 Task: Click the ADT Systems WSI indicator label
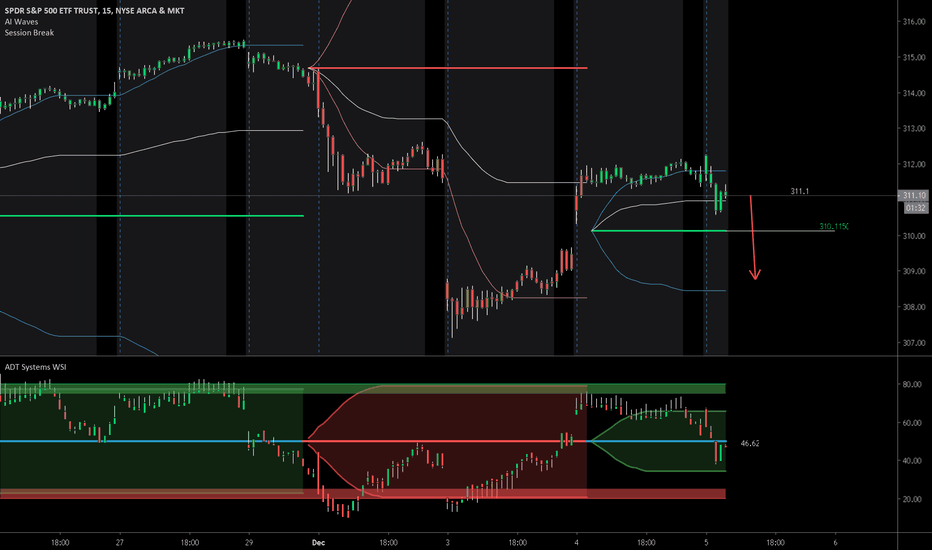36,367
